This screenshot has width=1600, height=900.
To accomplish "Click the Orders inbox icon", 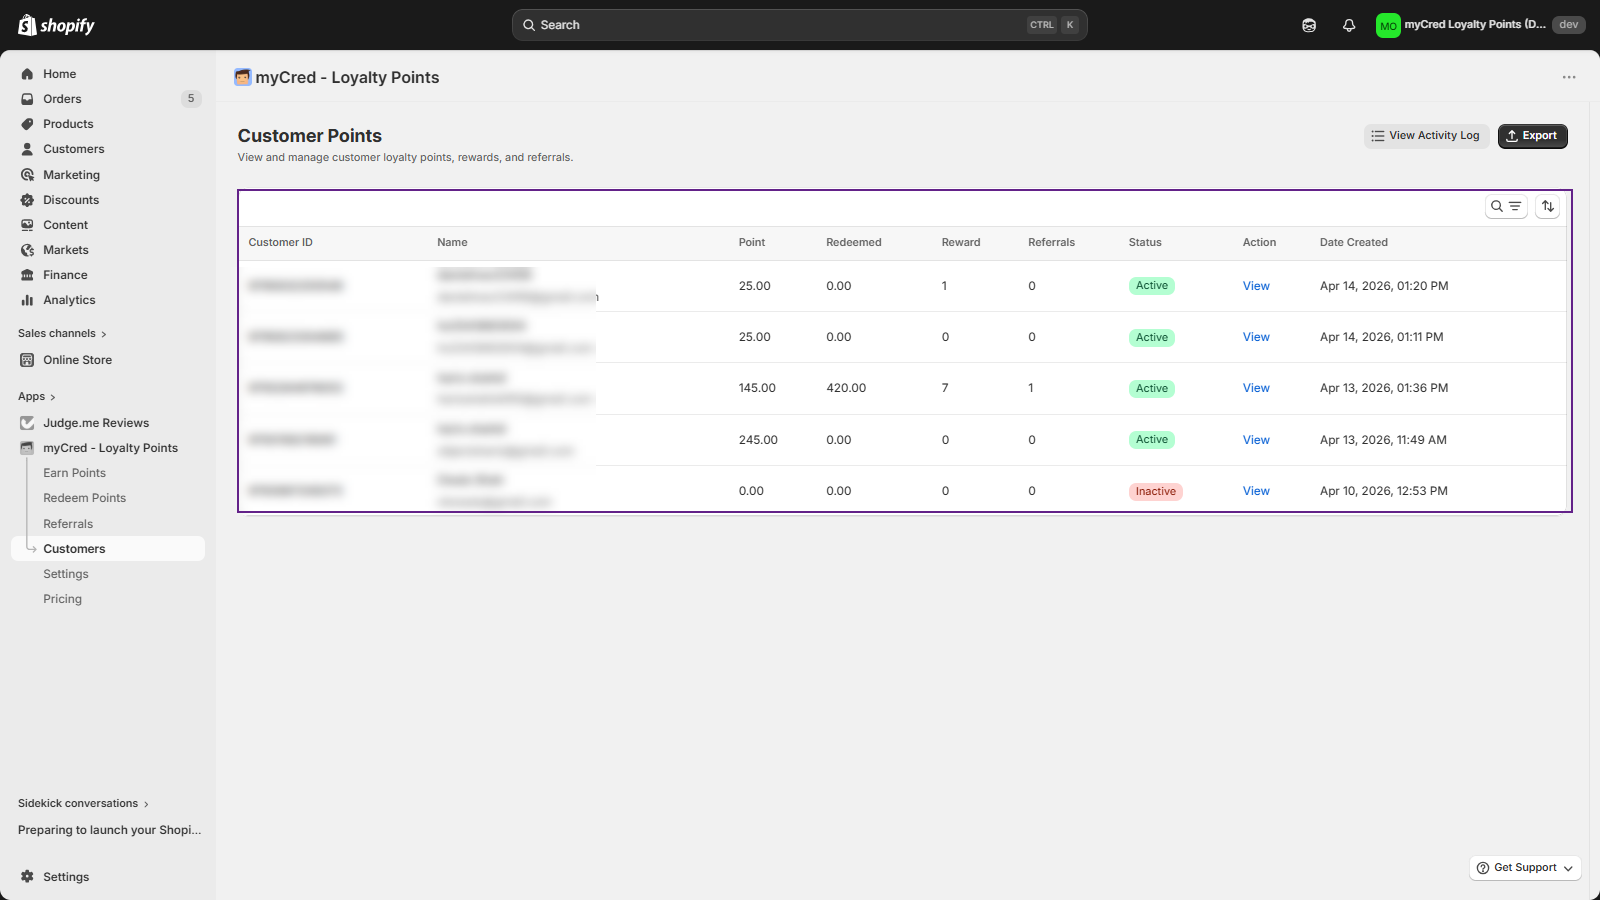I will click(x=27, y=99).
